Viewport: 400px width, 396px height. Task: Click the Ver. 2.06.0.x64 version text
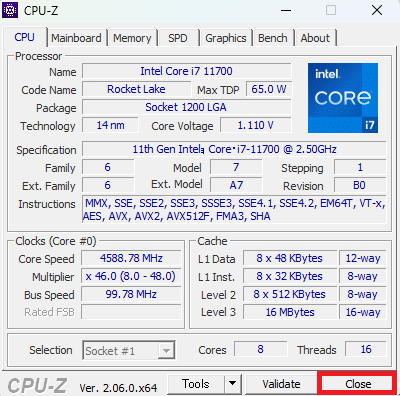118,388
